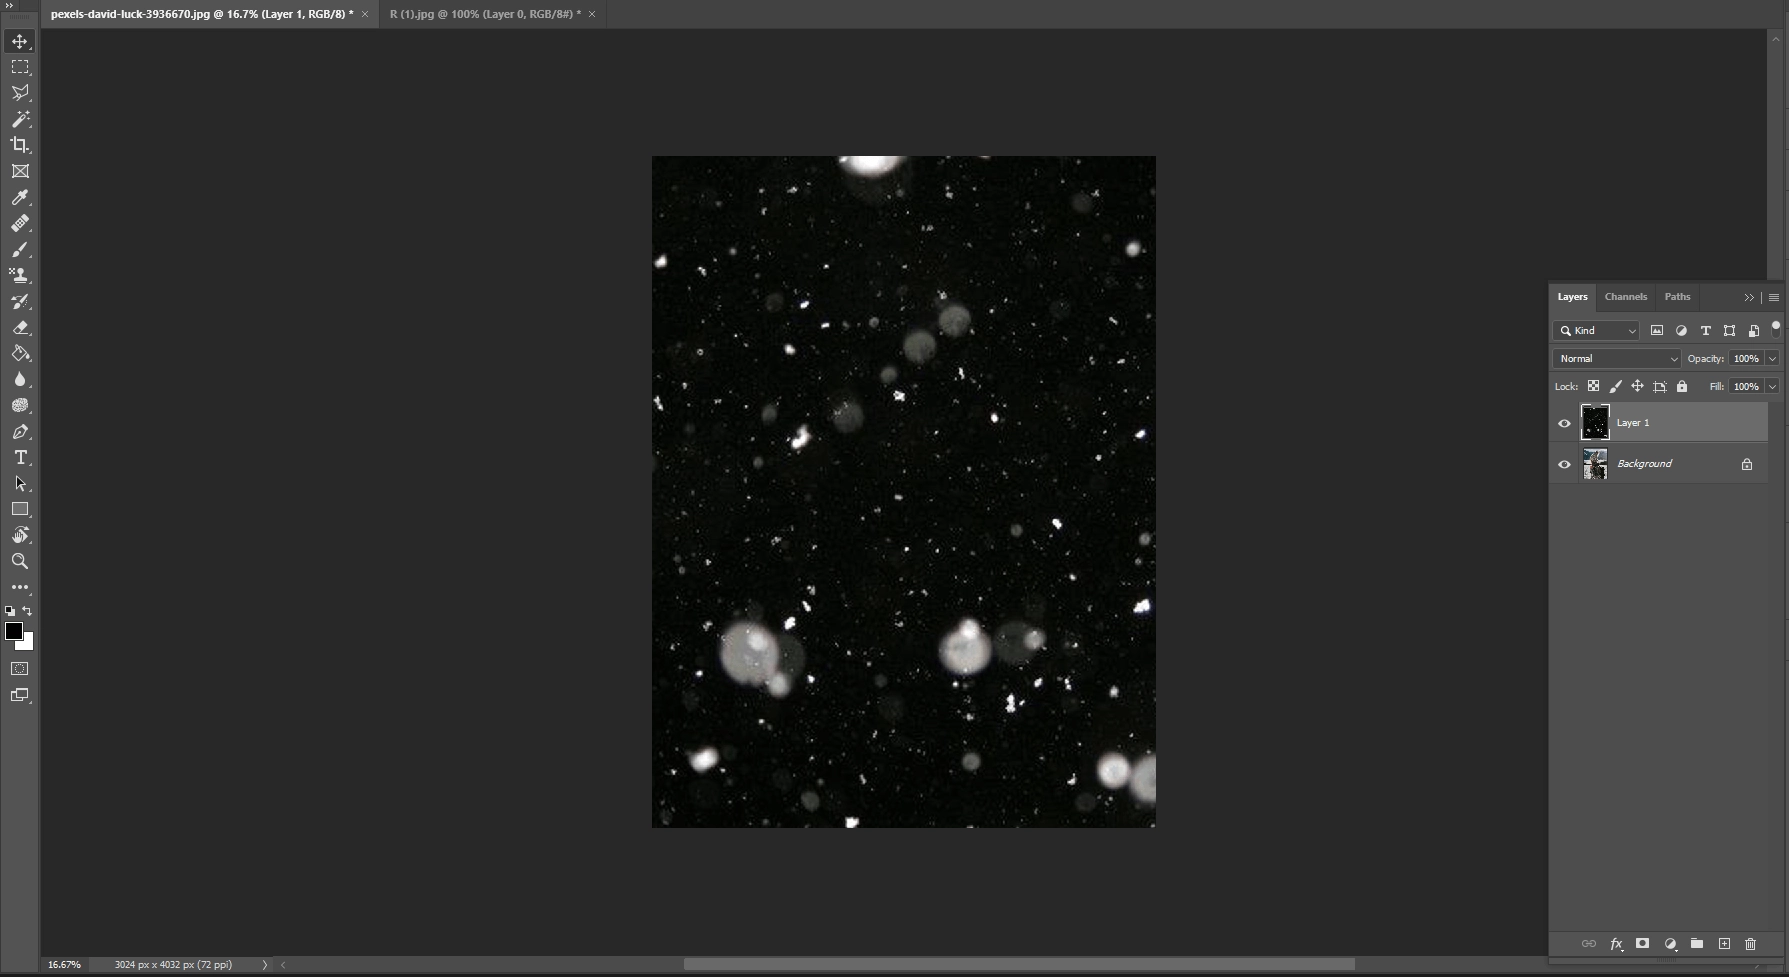Switch to the R (1).jpg document tab
The height and width of the screenshot is (977, 1789).
click(485, 14)
